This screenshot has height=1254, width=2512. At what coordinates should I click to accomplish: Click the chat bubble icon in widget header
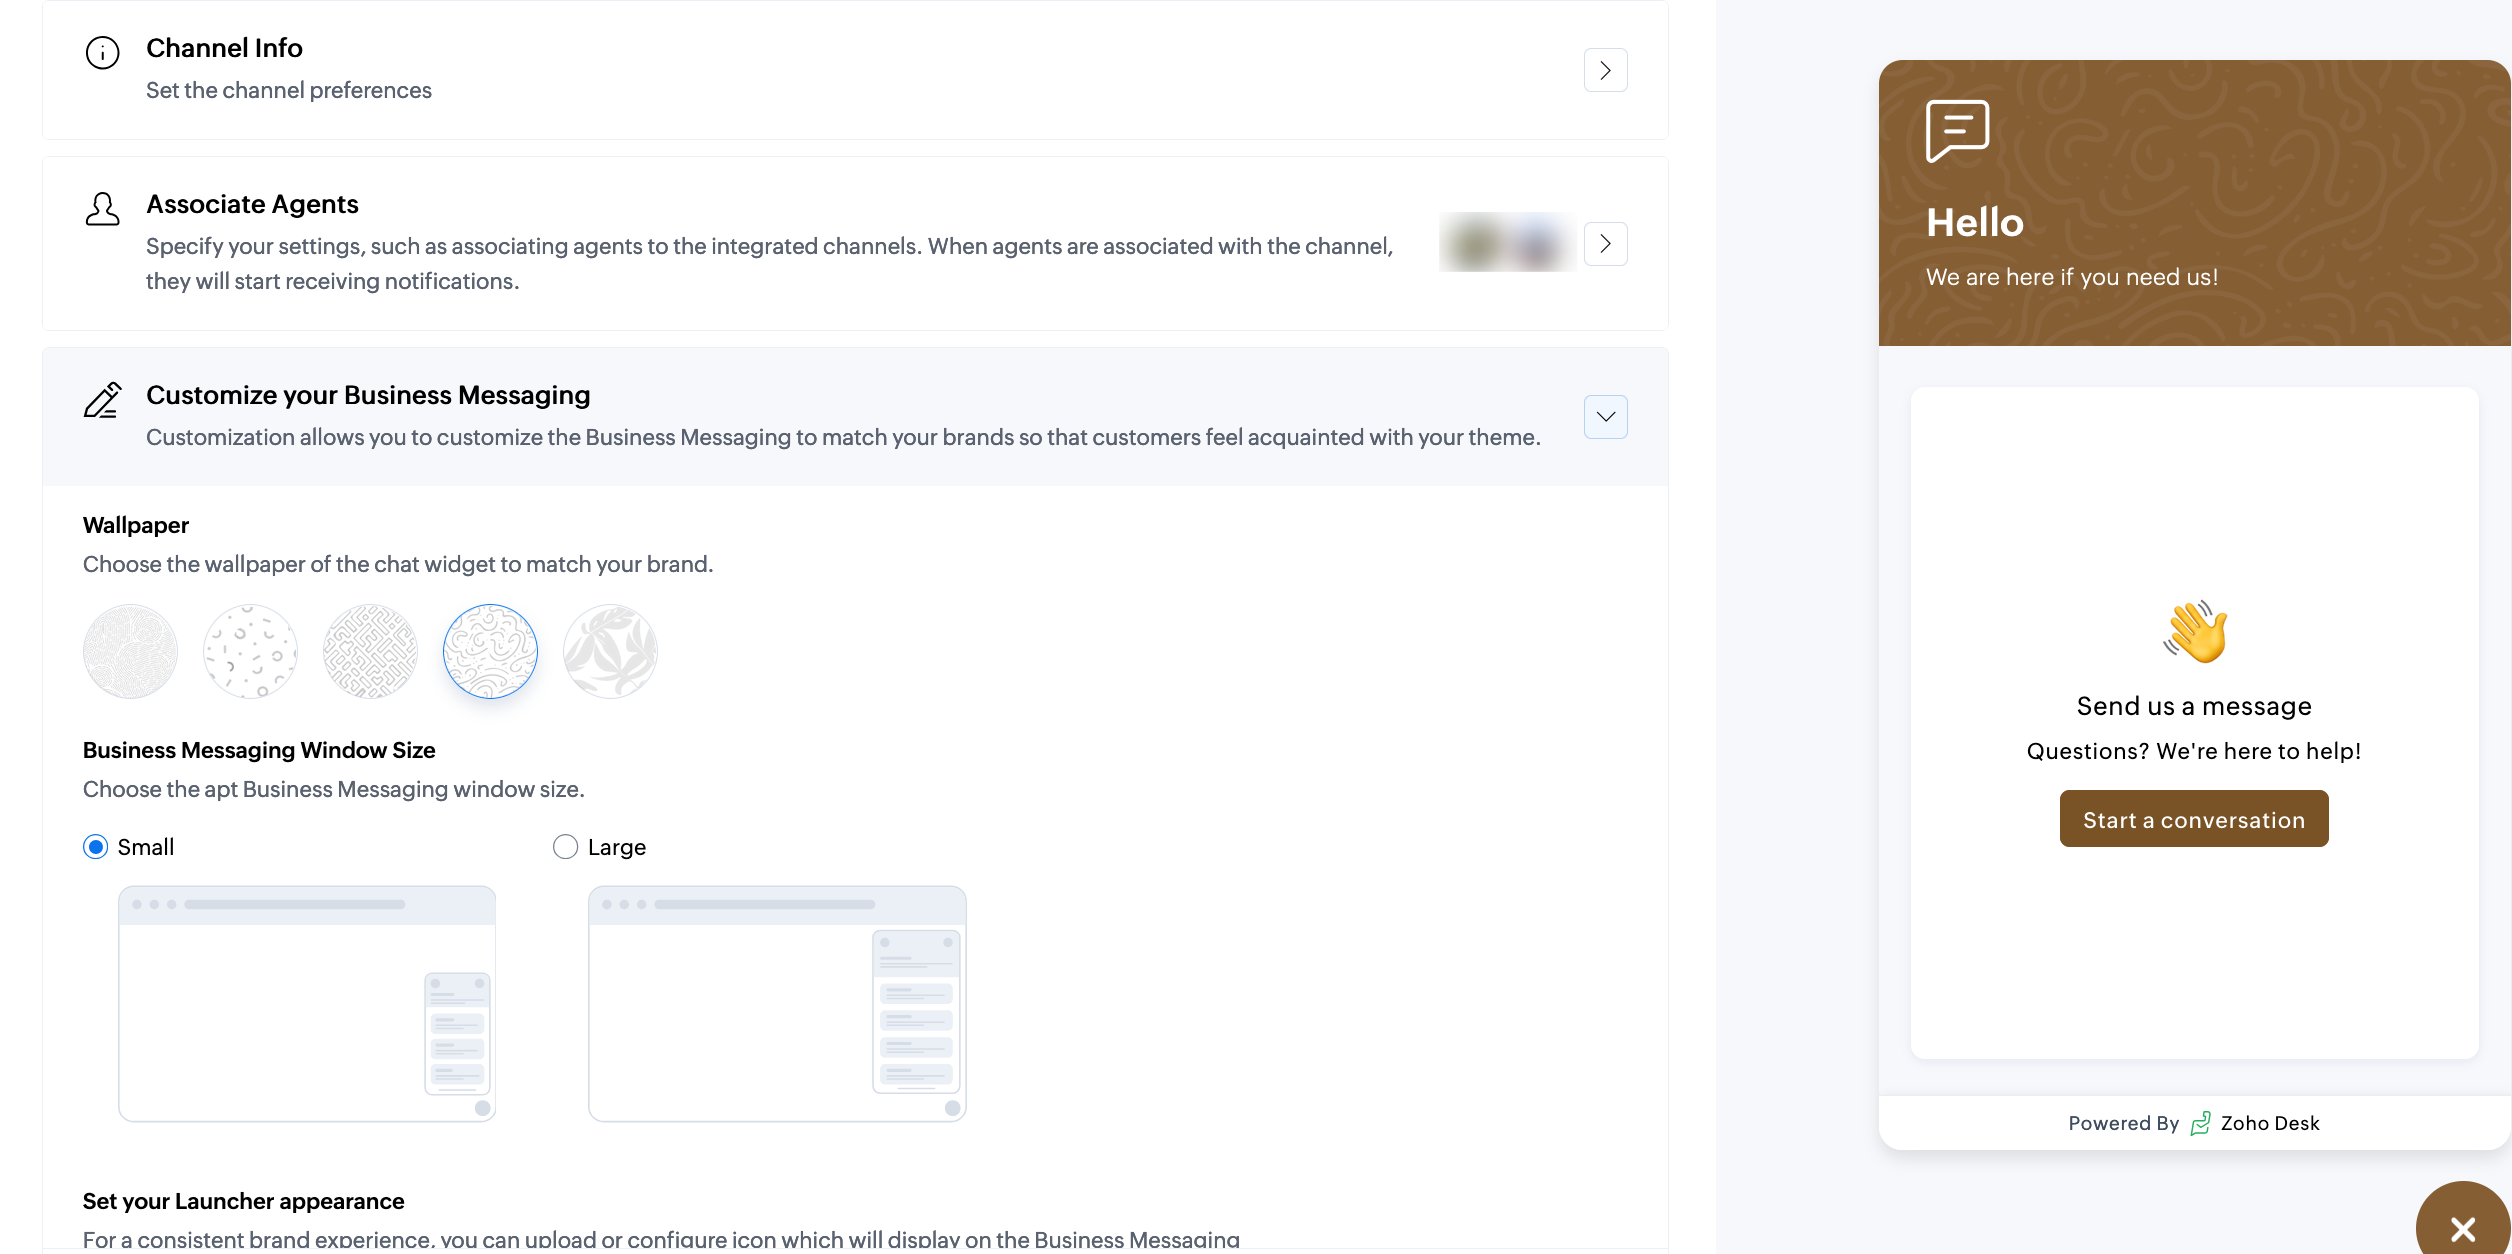click(1957, 130)
